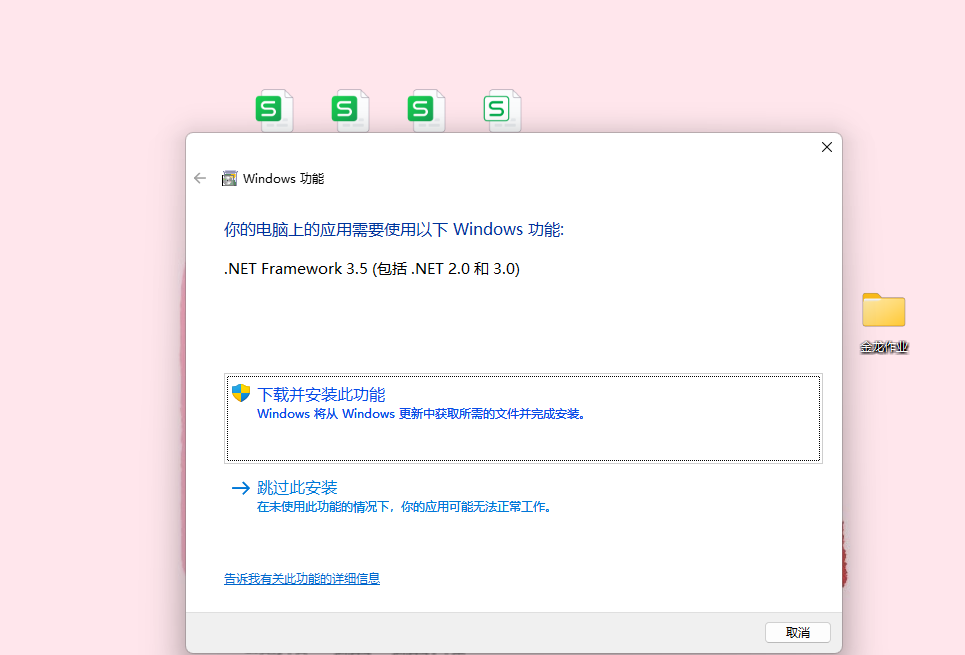Select the second WPS spreadsheet file on desktop
965x655 pixels.
(x=350, y=111)
